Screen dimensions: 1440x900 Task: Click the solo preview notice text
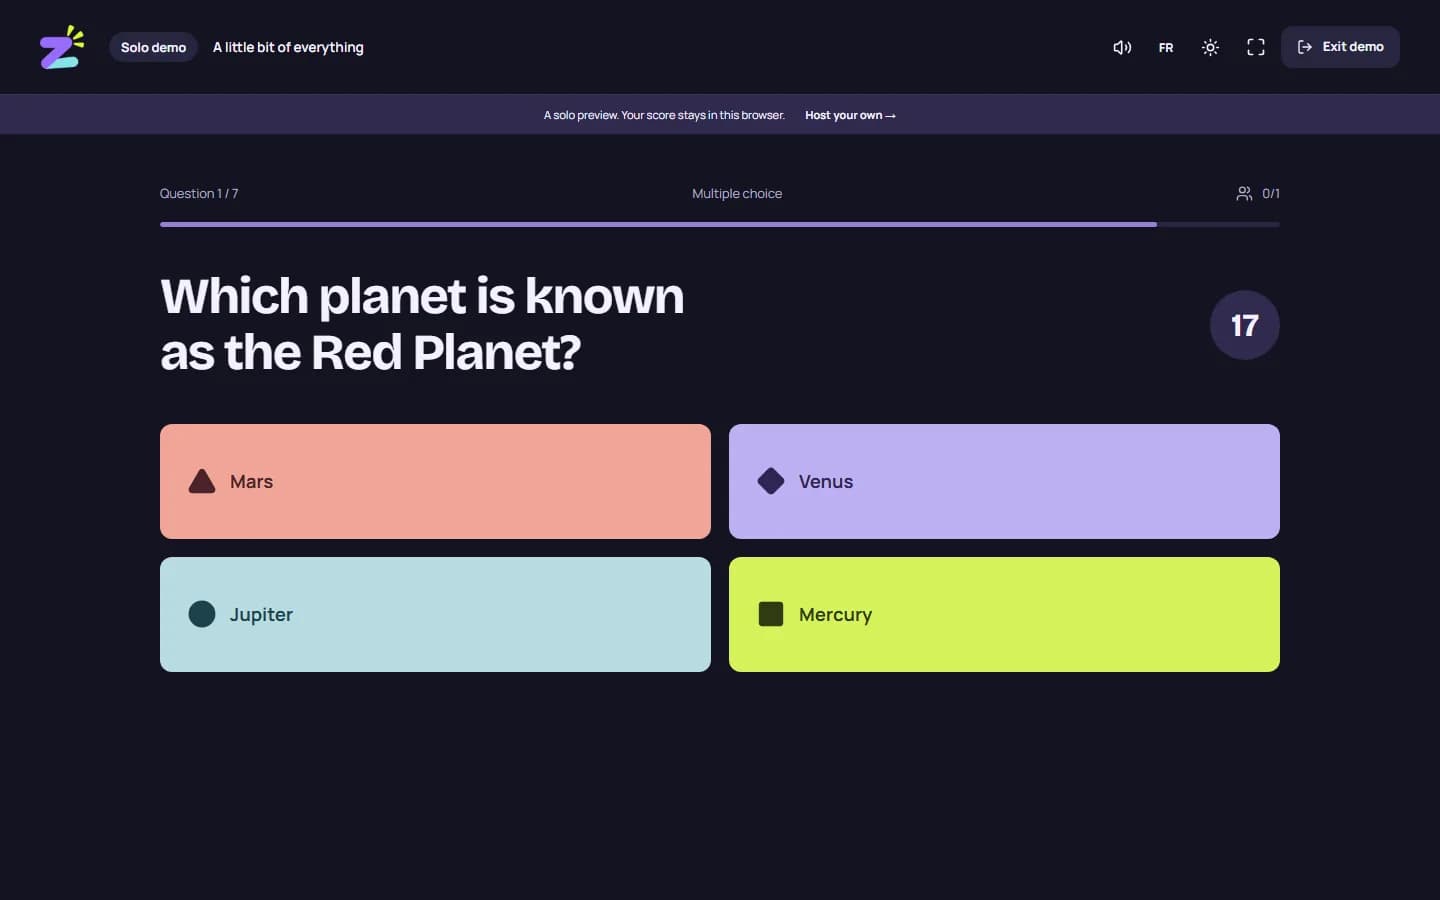(x=664, y=115)
